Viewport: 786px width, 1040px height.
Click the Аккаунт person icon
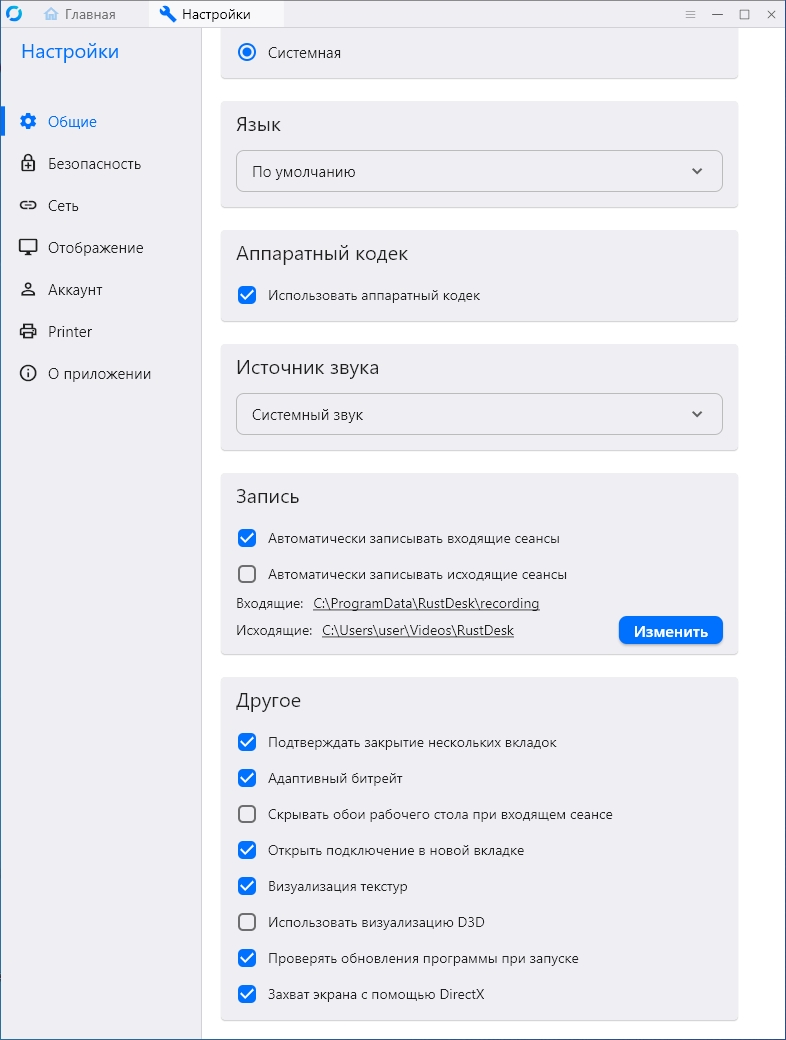coord(28,289)
